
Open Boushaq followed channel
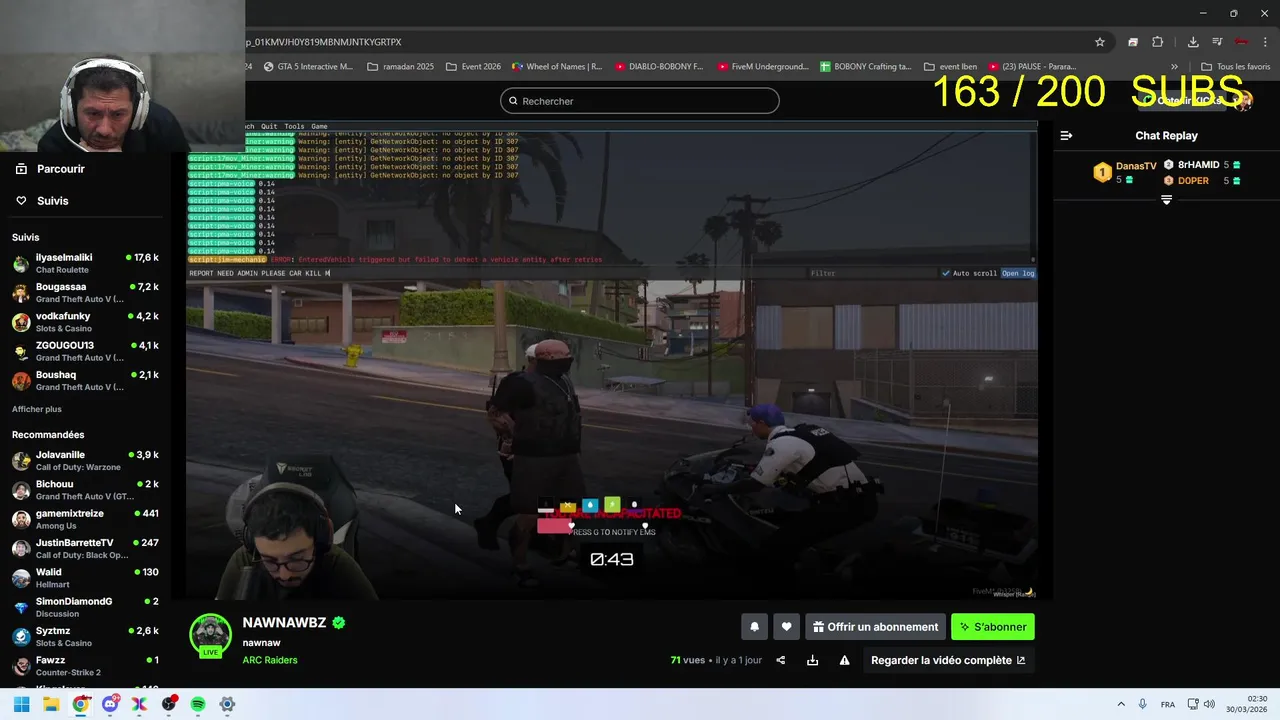click(x=85, y=380)
